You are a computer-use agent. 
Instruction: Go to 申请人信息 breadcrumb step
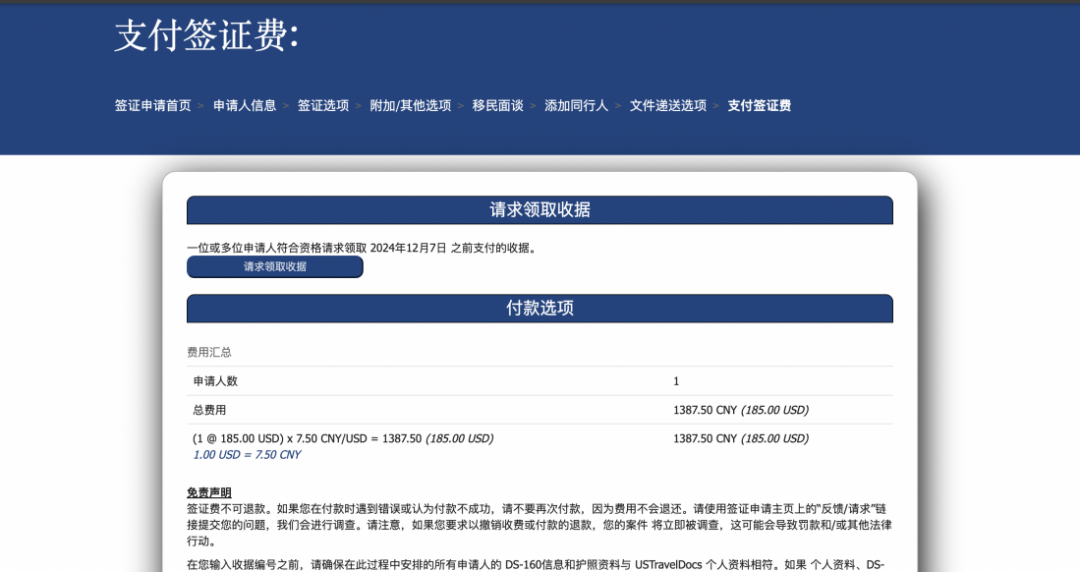tap(245, 105)
